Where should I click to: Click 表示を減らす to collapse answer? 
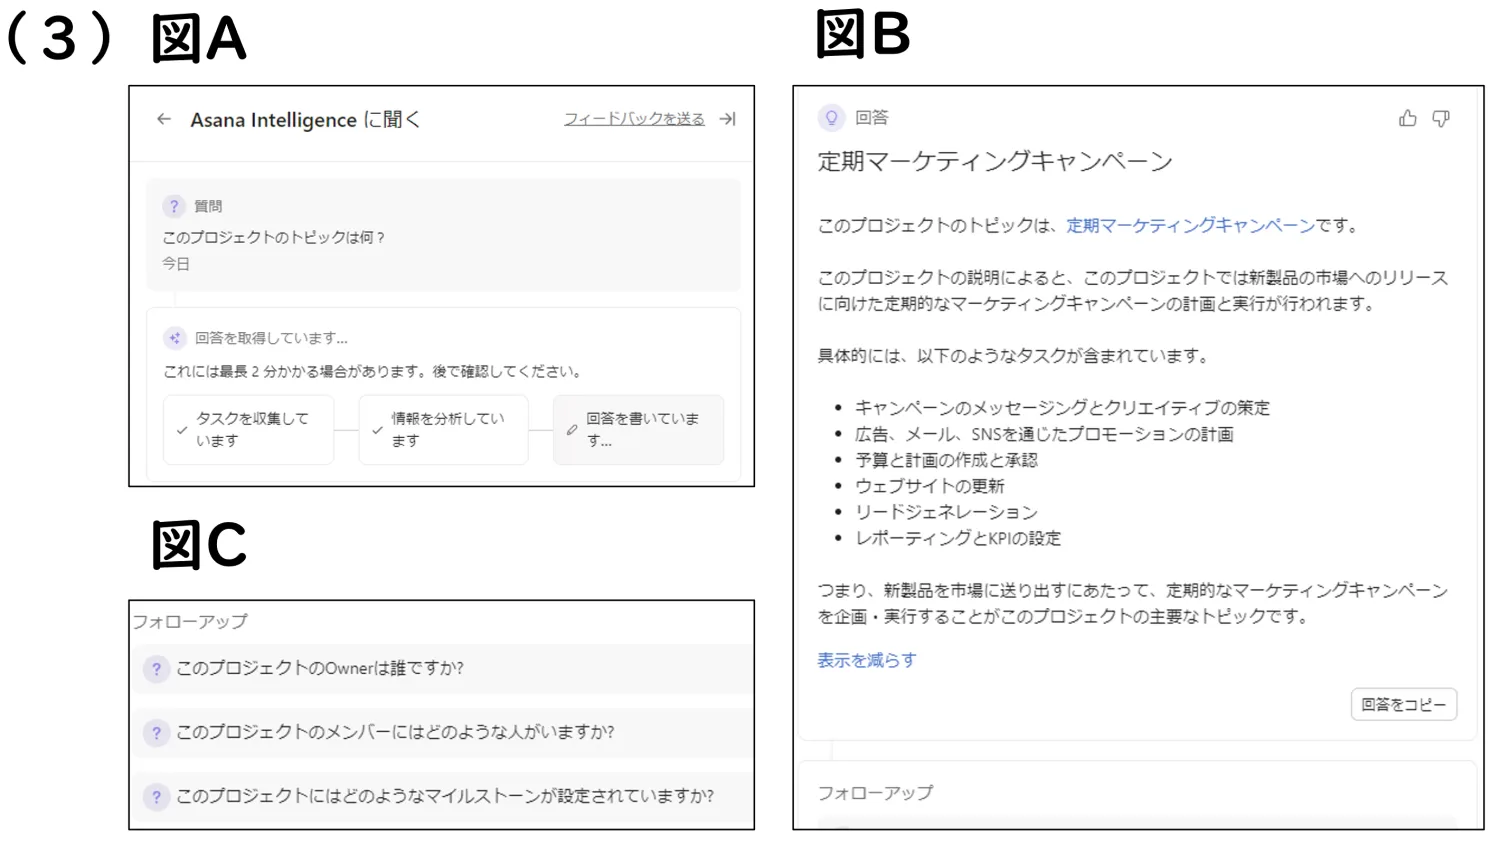(866, 660)
